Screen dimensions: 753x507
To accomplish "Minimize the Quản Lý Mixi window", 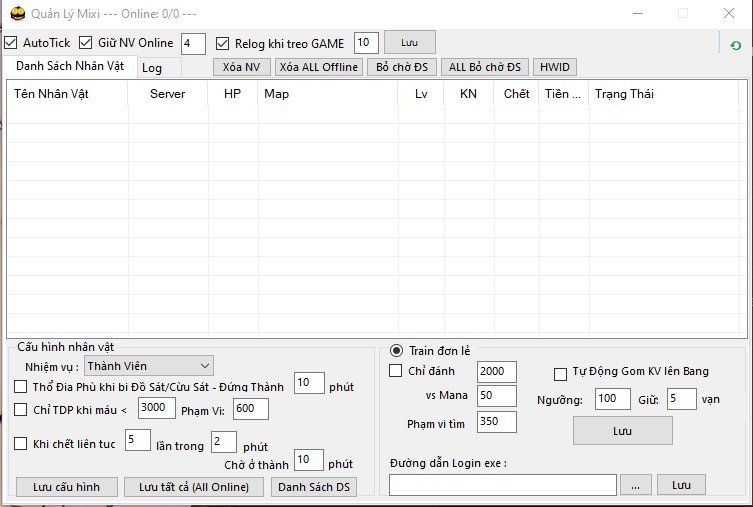I will 638,13.
